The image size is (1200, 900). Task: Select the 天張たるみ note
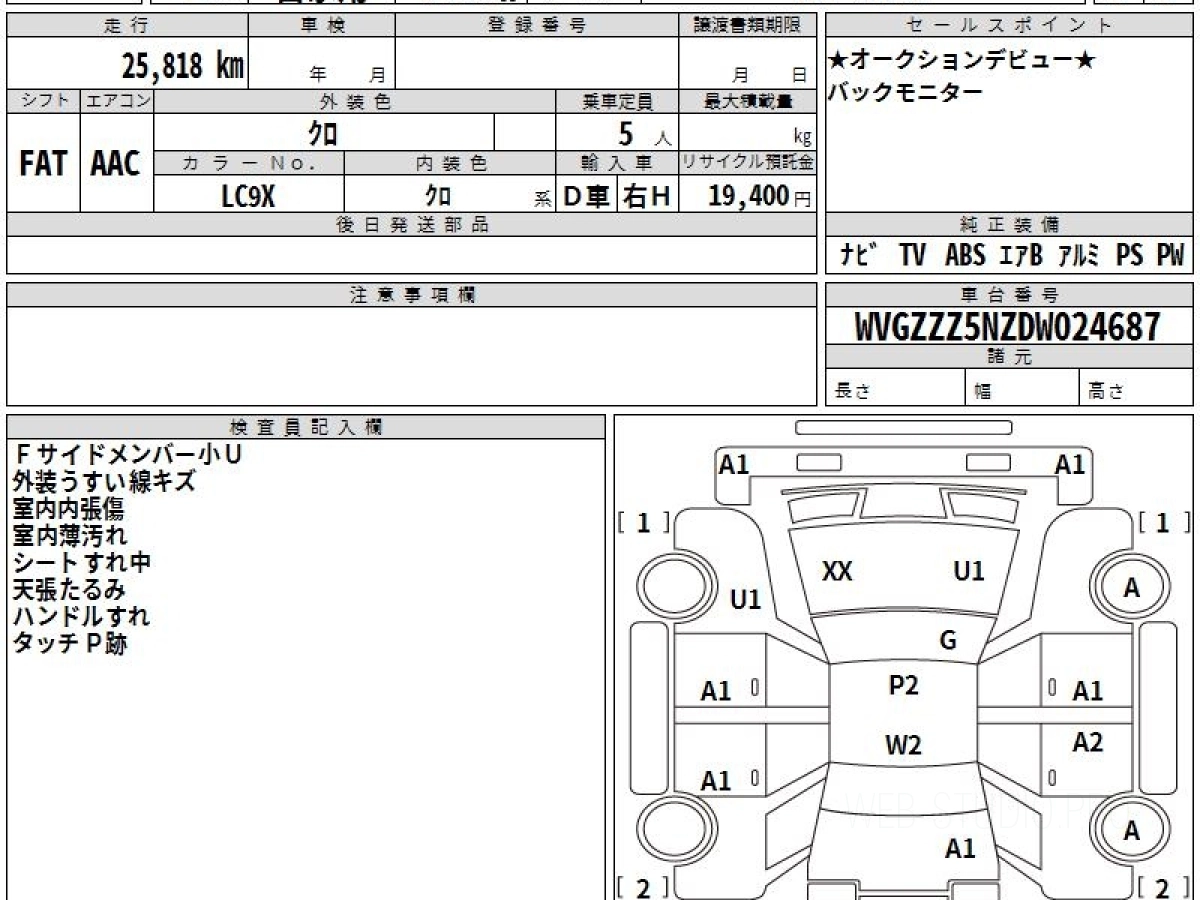(x=69, y=589)
